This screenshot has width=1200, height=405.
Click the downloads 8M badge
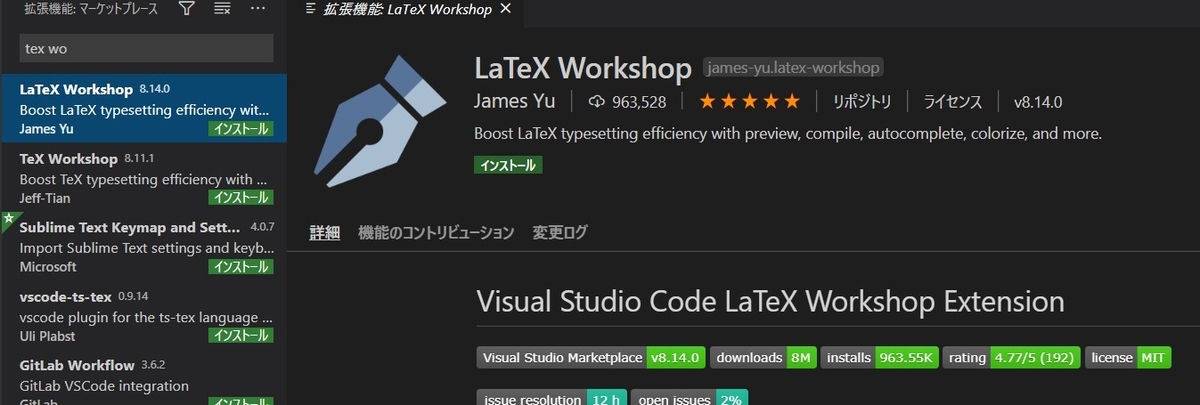(x=764, y=357)
